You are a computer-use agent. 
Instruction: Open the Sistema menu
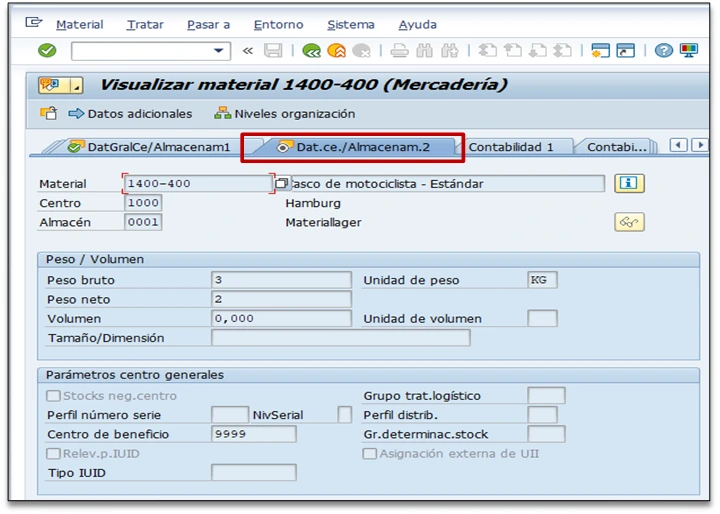click(x=351, y=24)
